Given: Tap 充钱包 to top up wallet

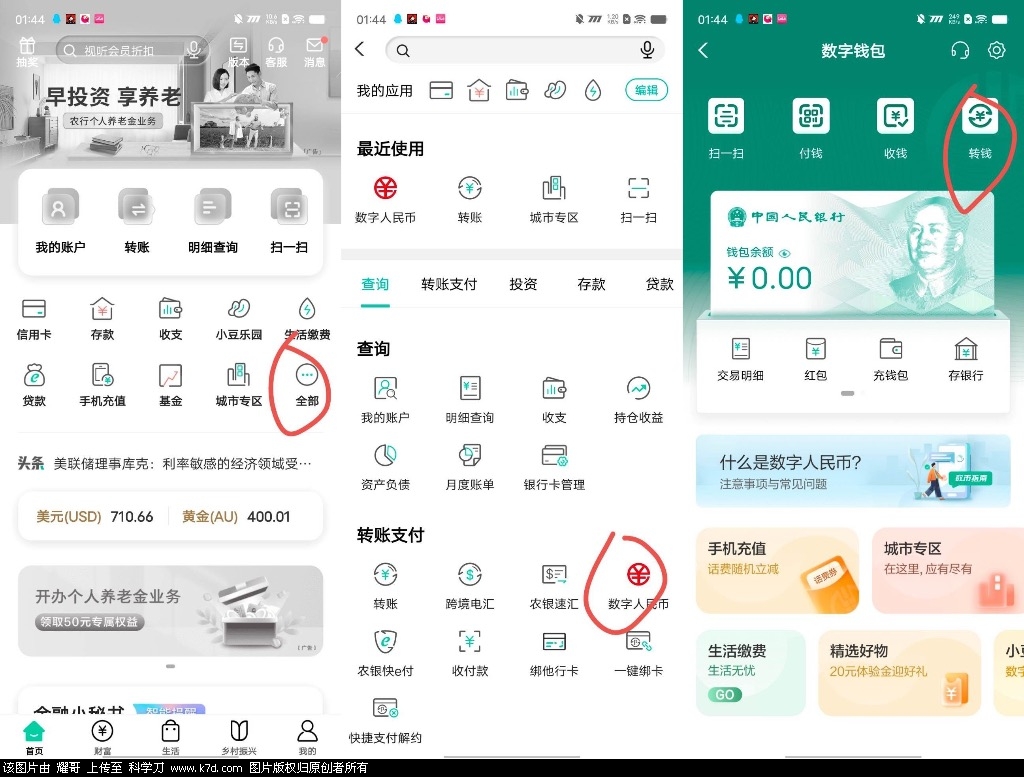Looking at the screenshot, I should 891,359.
